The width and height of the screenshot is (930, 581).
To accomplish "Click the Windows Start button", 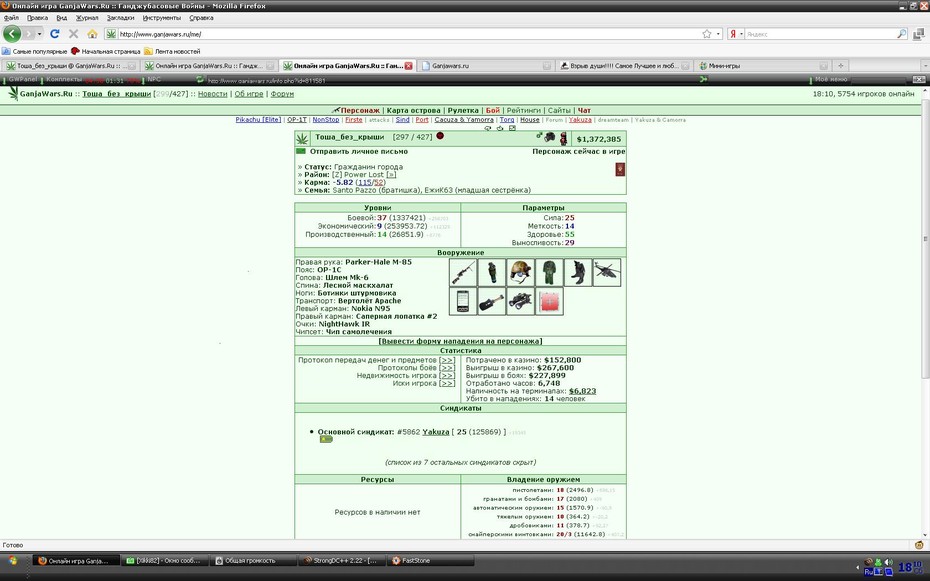I will click(x=12, y=561).
